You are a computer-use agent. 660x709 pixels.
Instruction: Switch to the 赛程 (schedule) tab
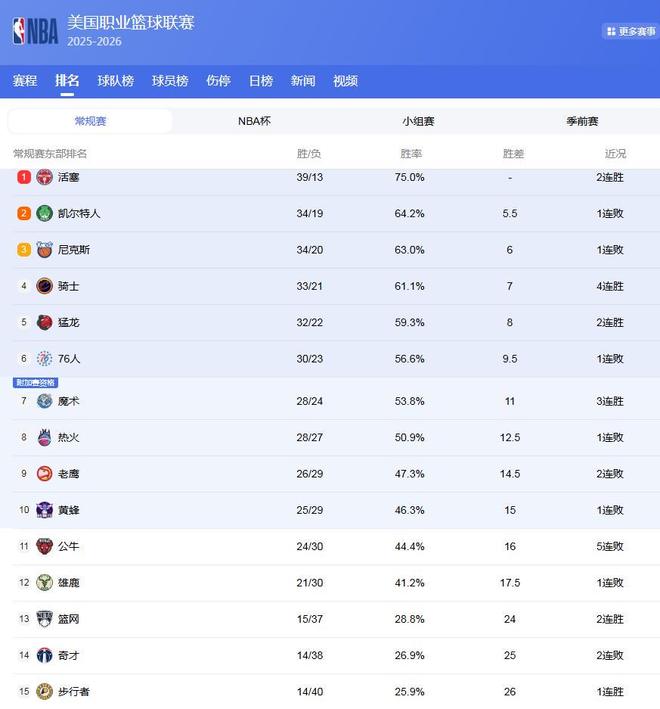coord(25,81)
